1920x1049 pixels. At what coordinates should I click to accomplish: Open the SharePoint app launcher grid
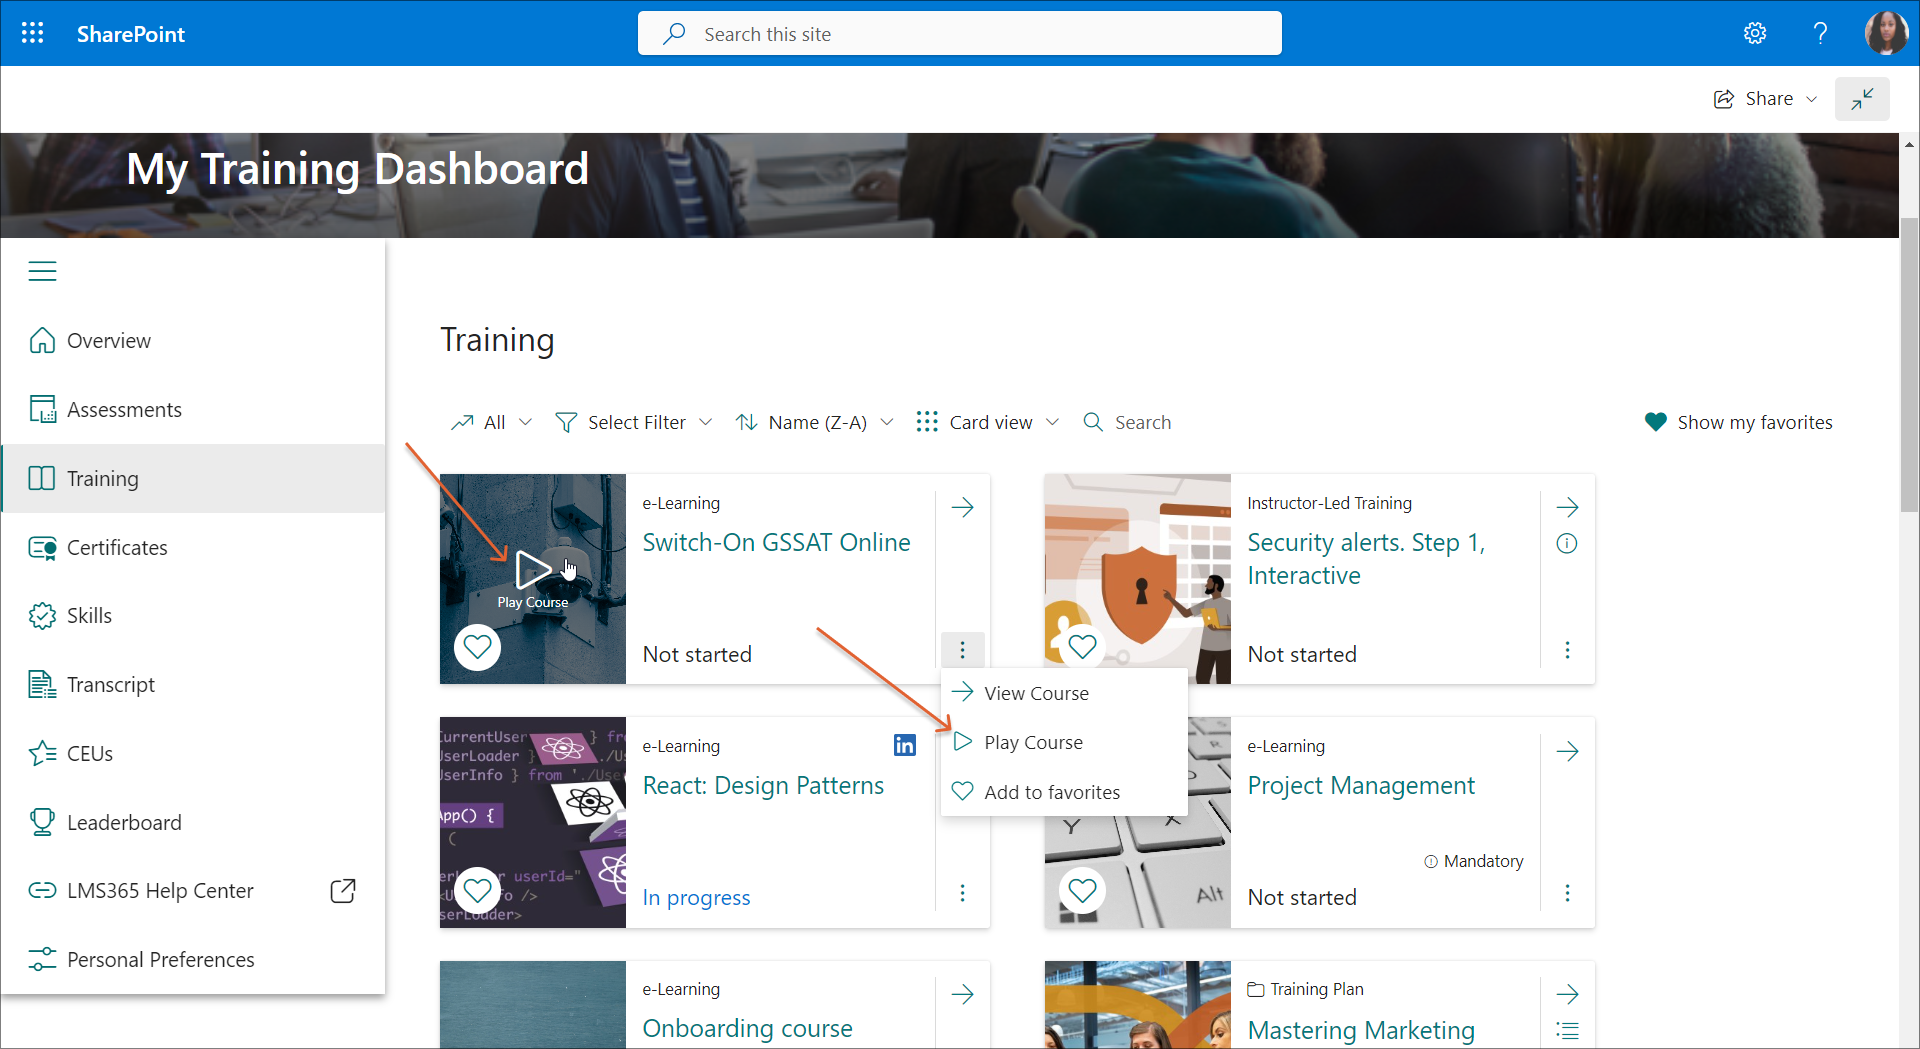32,33
